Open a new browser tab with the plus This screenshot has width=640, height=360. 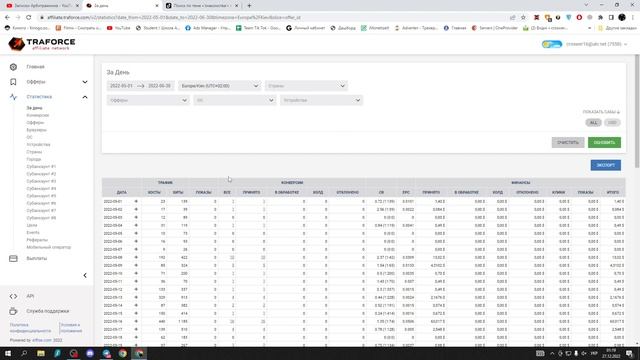pos(249,6)
